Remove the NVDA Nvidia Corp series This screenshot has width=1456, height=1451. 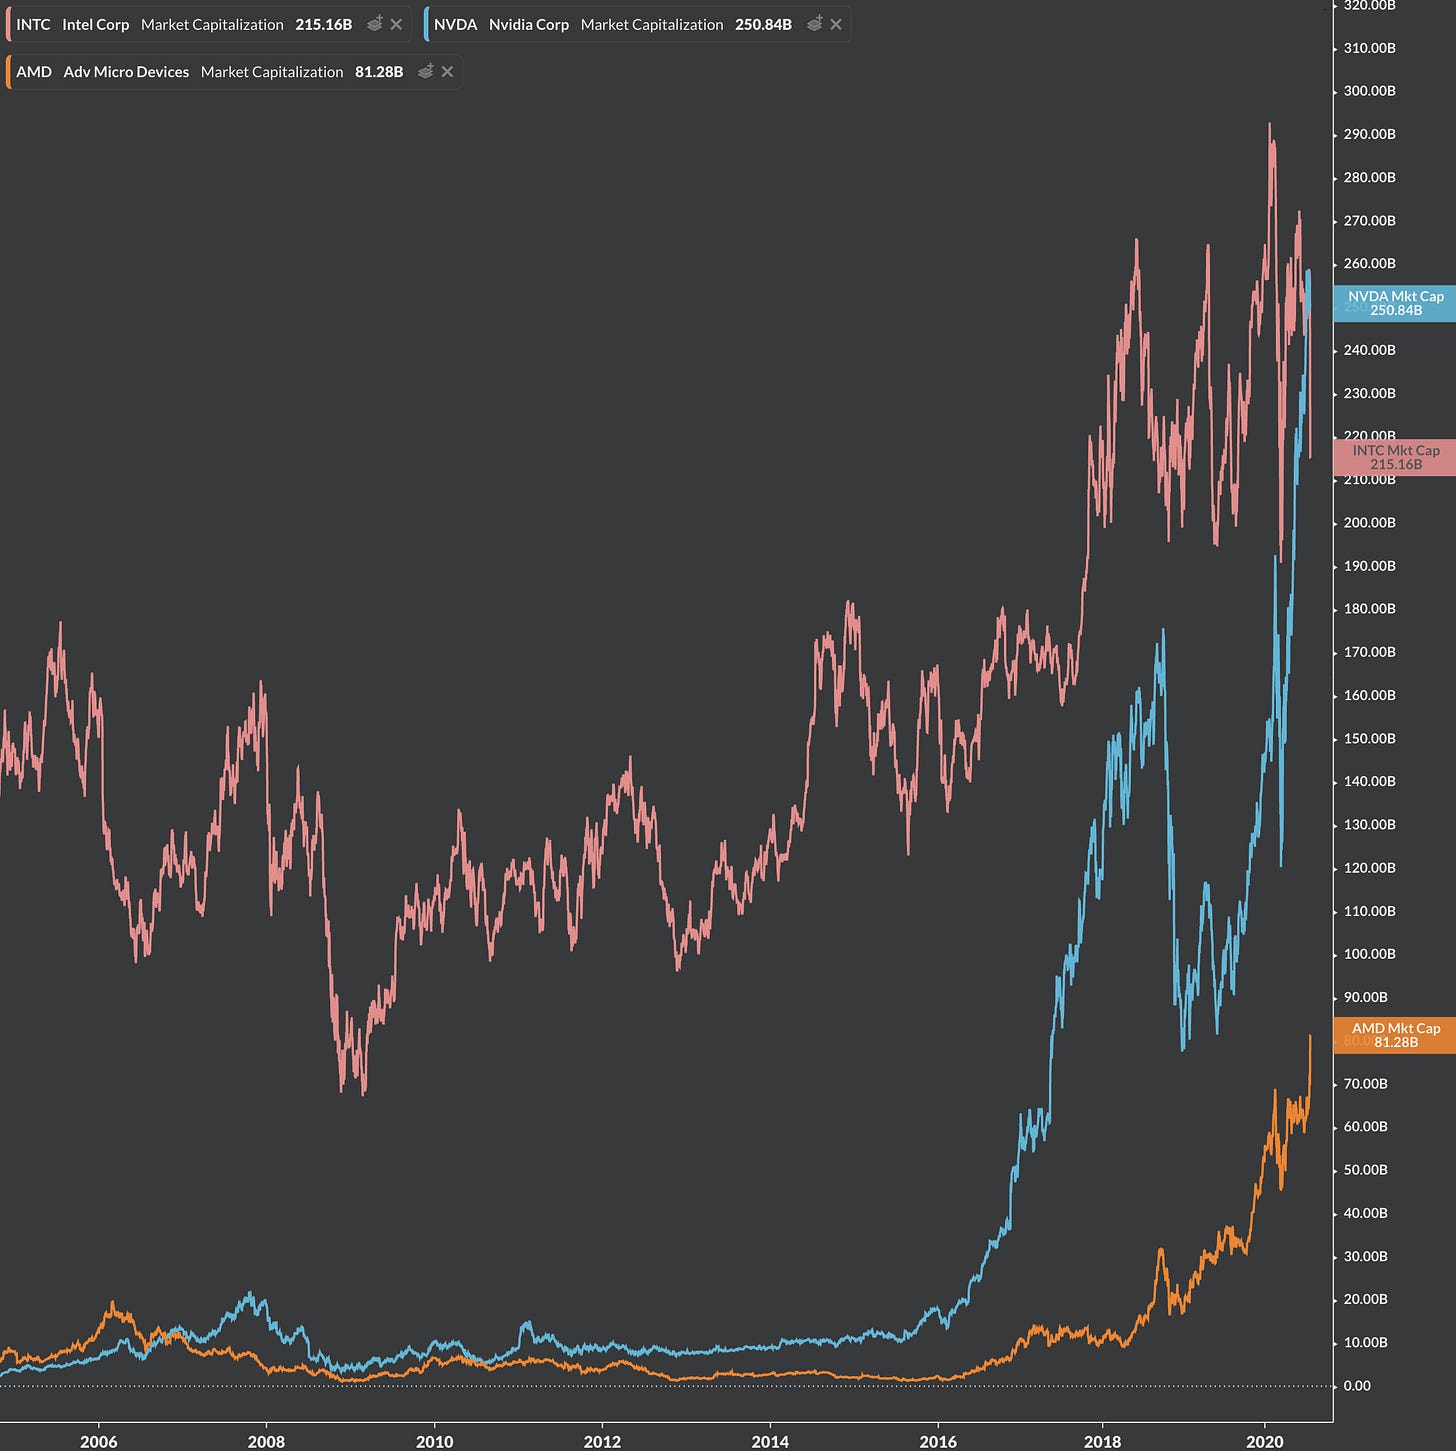pyautogui.click(x=836, y=24)
